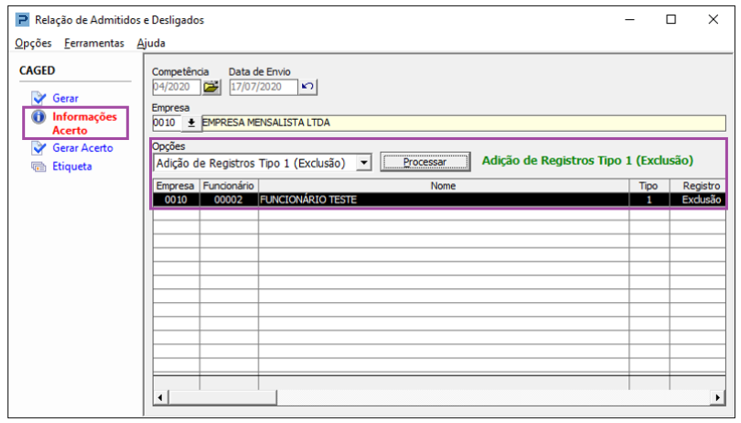Click the Data de Envio field
741x423 pixels.
[x=263, y=87]
